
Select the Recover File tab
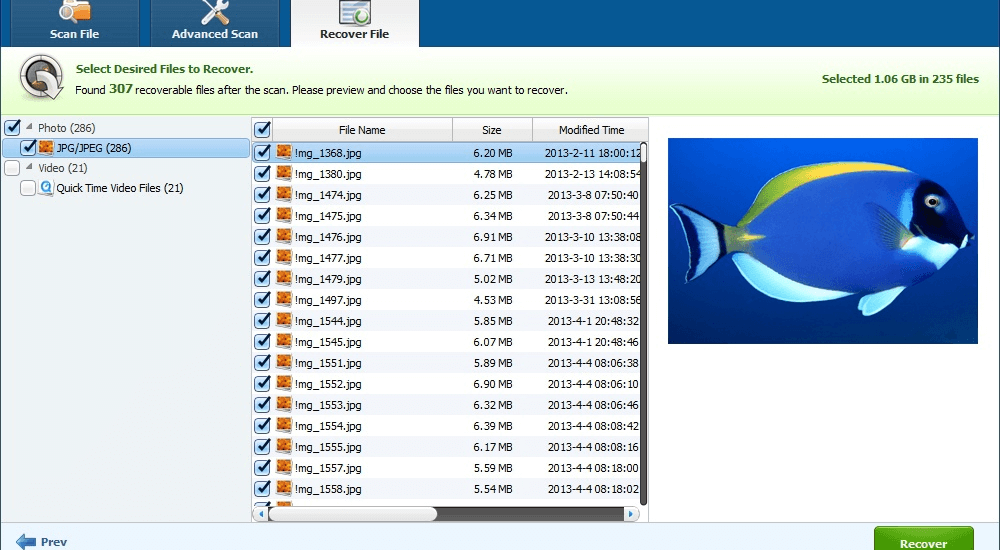coord(355,23)
